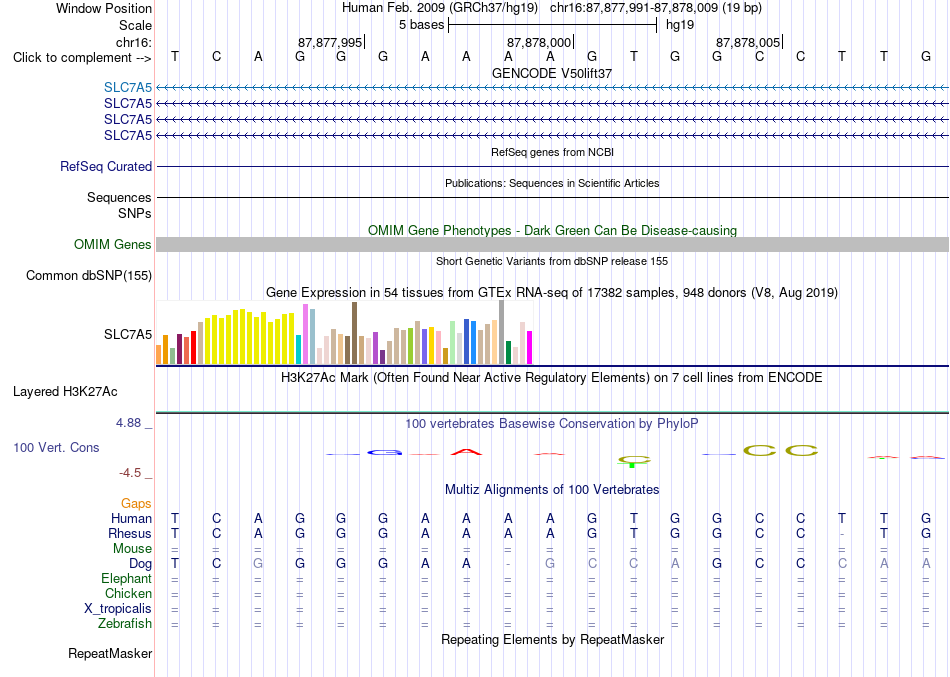Image resolution: width=950 pixels, height=677 pixels.
Task: Click the Dog species label
Action: [141, 564]
